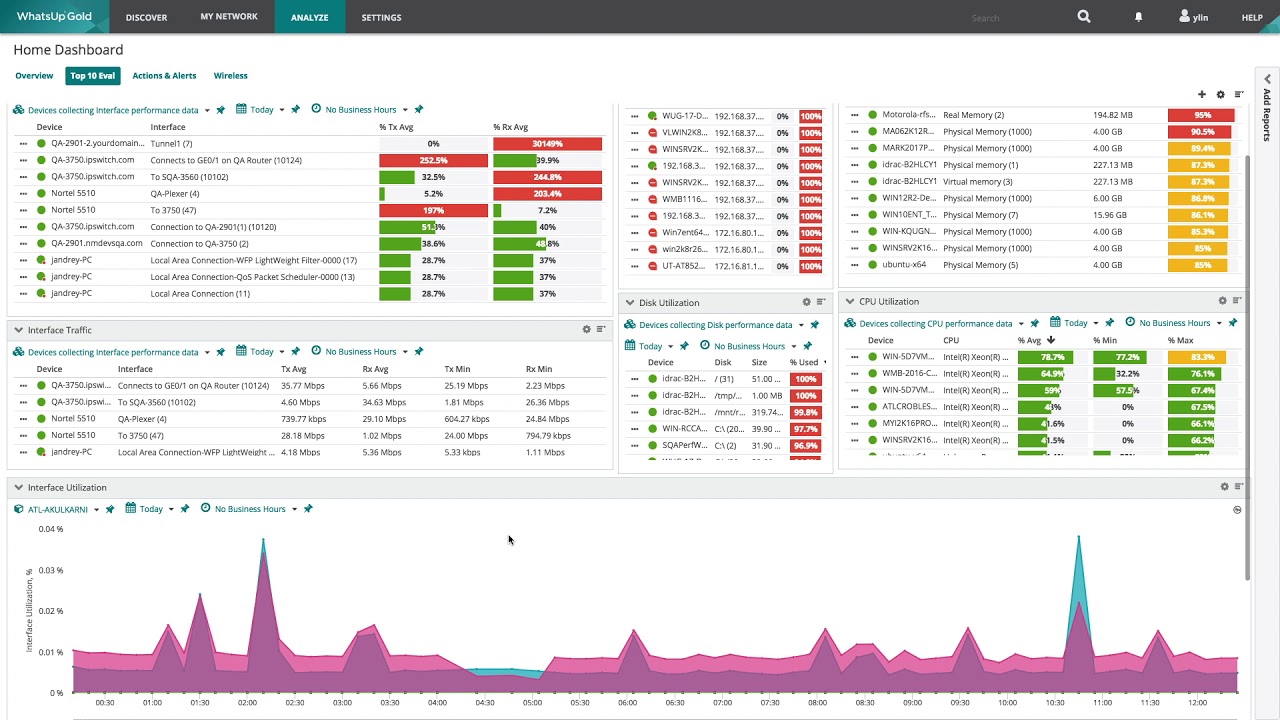Open the ANALYZE menu

coord(310,17)
